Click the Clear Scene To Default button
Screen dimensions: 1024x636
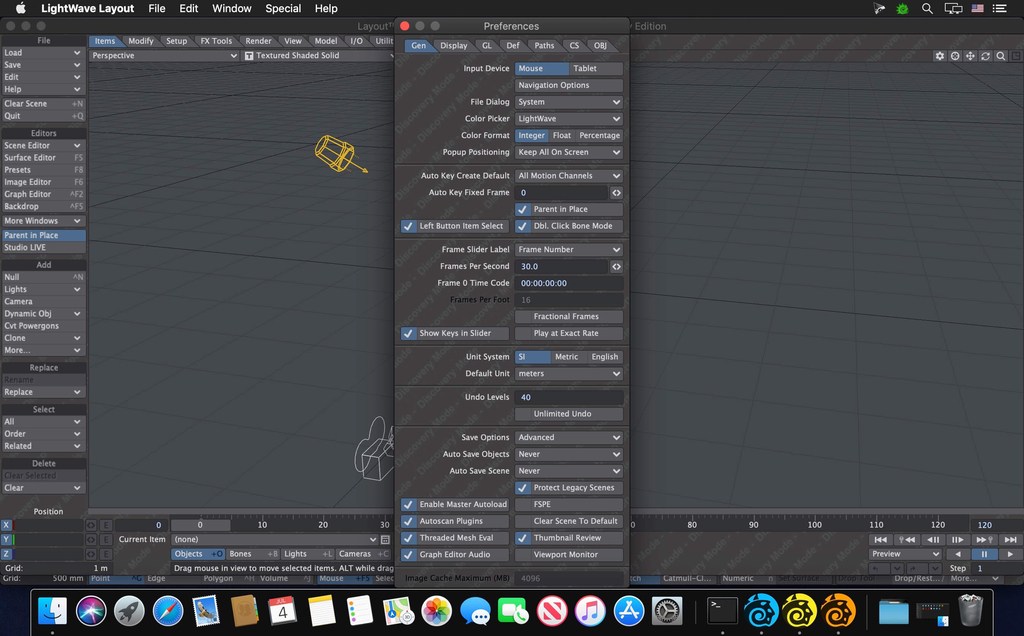pos(569,521)
